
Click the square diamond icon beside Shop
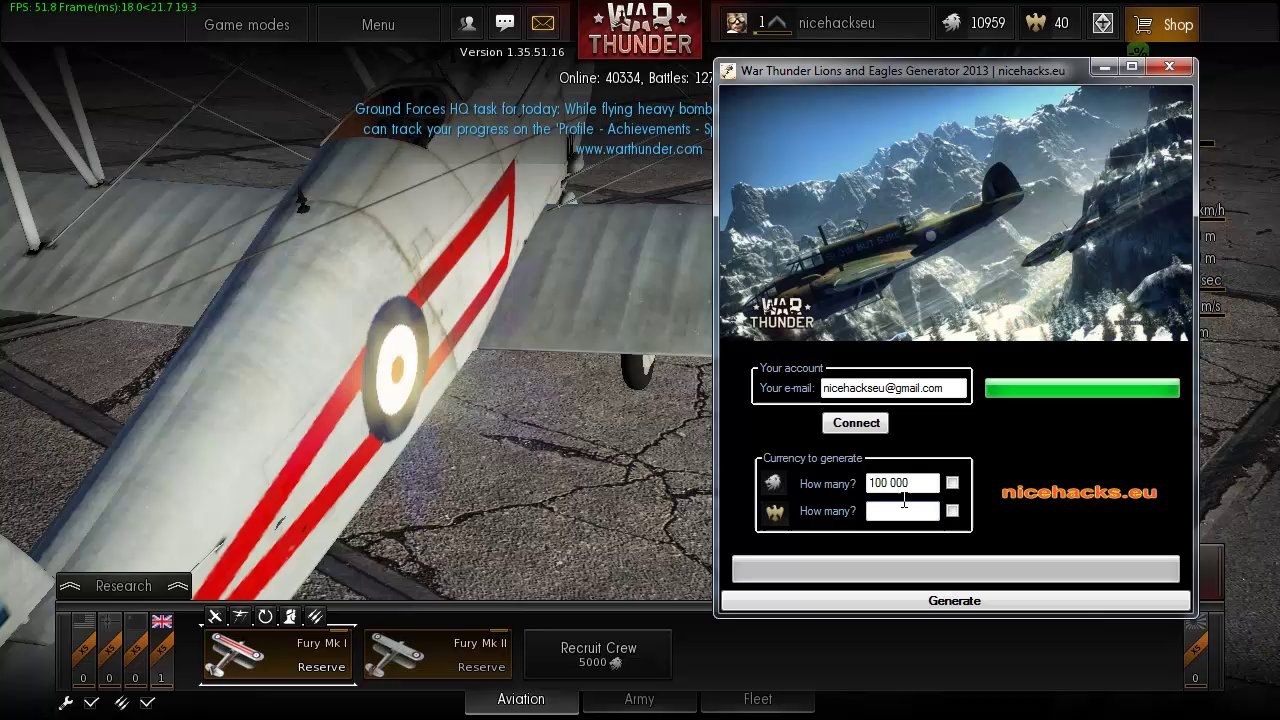(x=1103, y=23)
